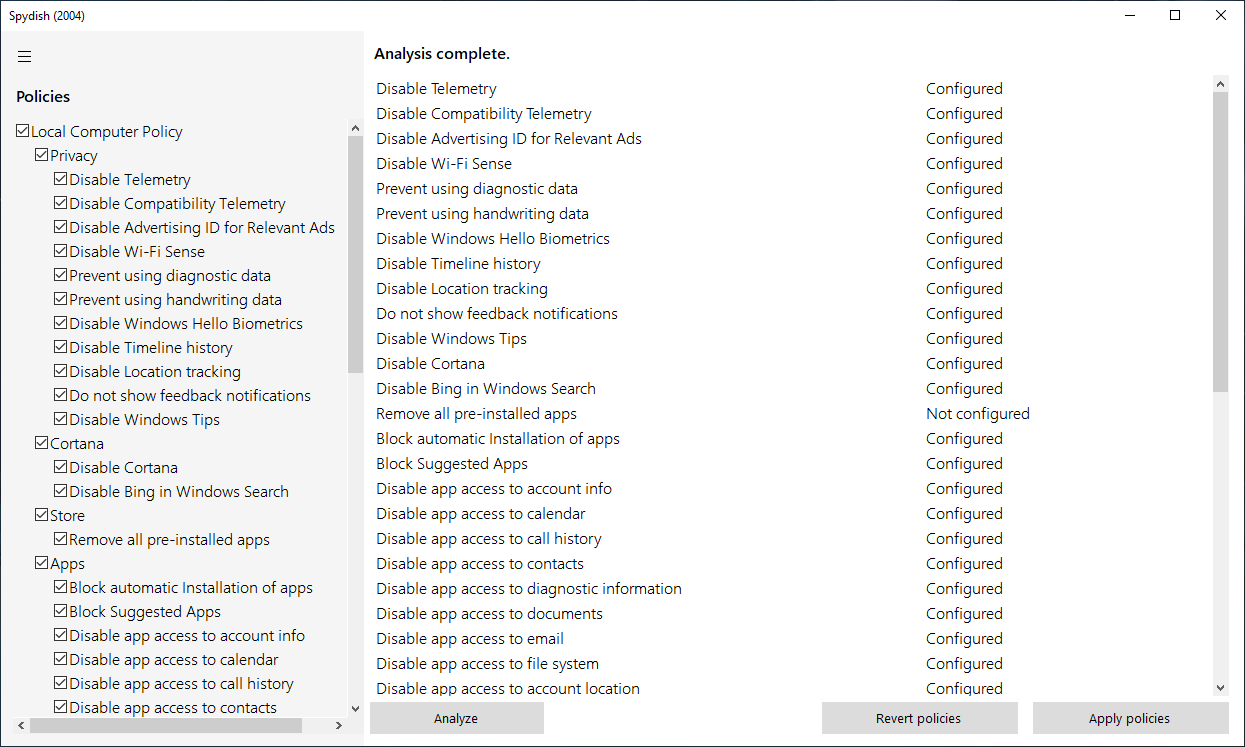Toggle the Local Computer Policy checkbox
This screenshot has height=747, width=1245.
pos(23,131)
